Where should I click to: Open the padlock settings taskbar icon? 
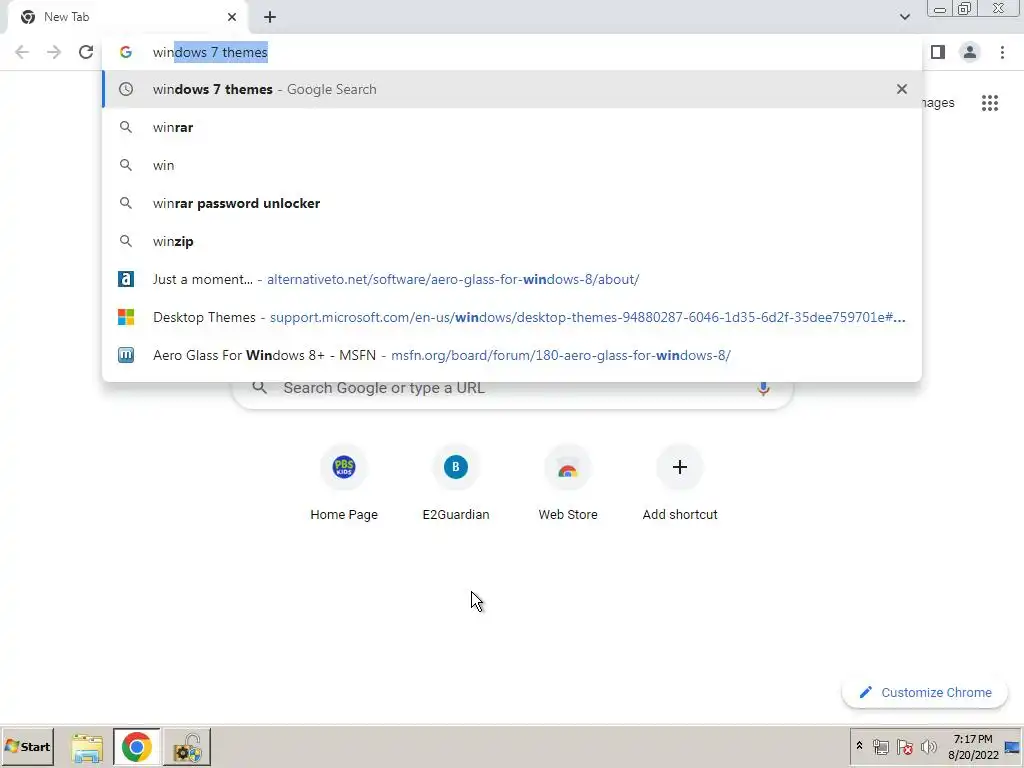[x=187, y=747]
